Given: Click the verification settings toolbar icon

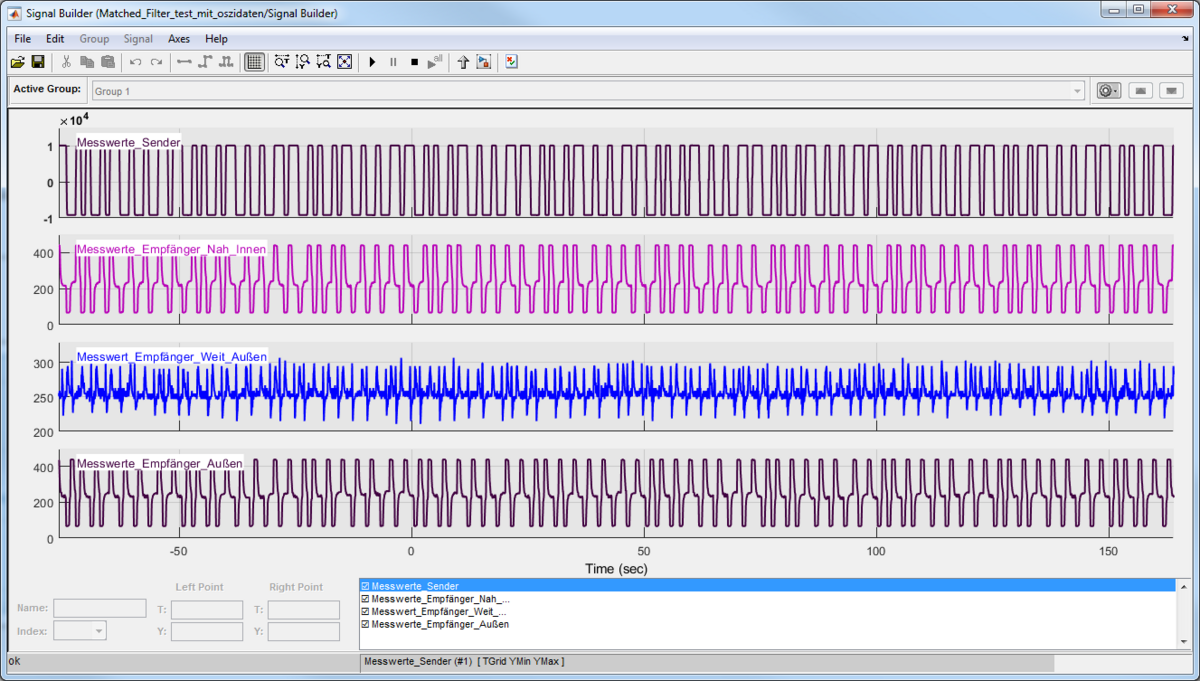Looking at the screenshot, I should pyautogui.click(x=512, y=62).
